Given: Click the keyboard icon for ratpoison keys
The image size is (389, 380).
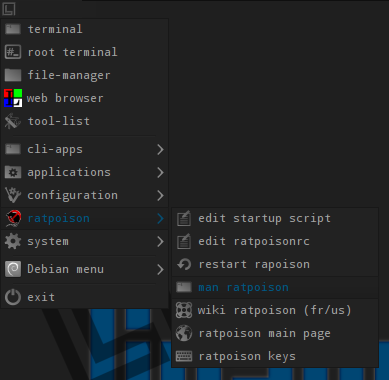Looking at the screenshot, I should pyautogui.click(x=184, y=356).
